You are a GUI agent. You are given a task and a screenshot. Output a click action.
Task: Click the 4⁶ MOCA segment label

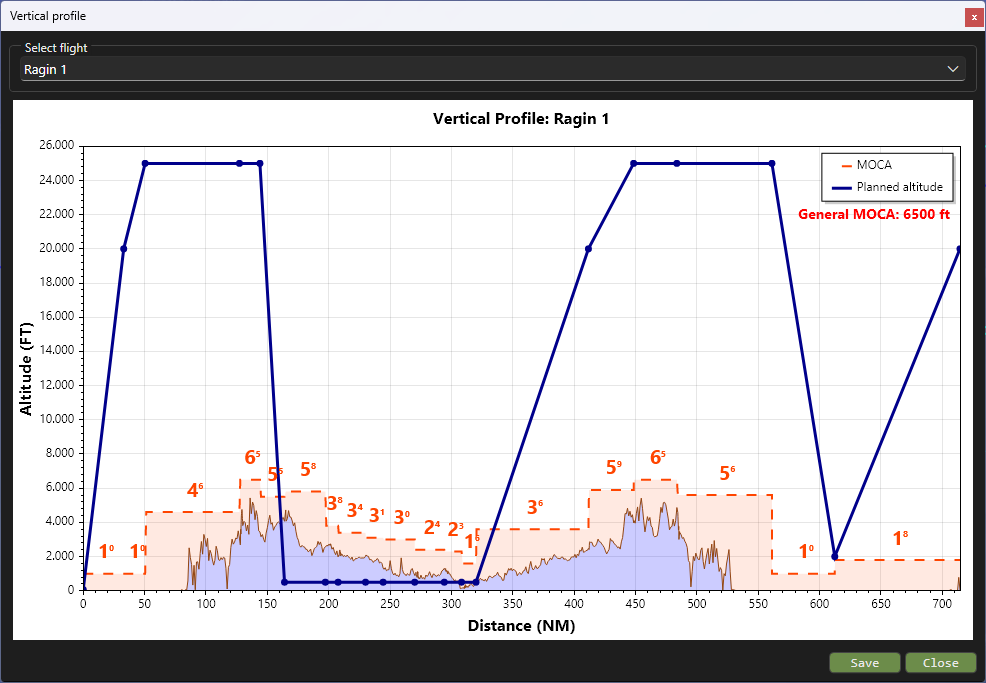[x=195, y=491]
